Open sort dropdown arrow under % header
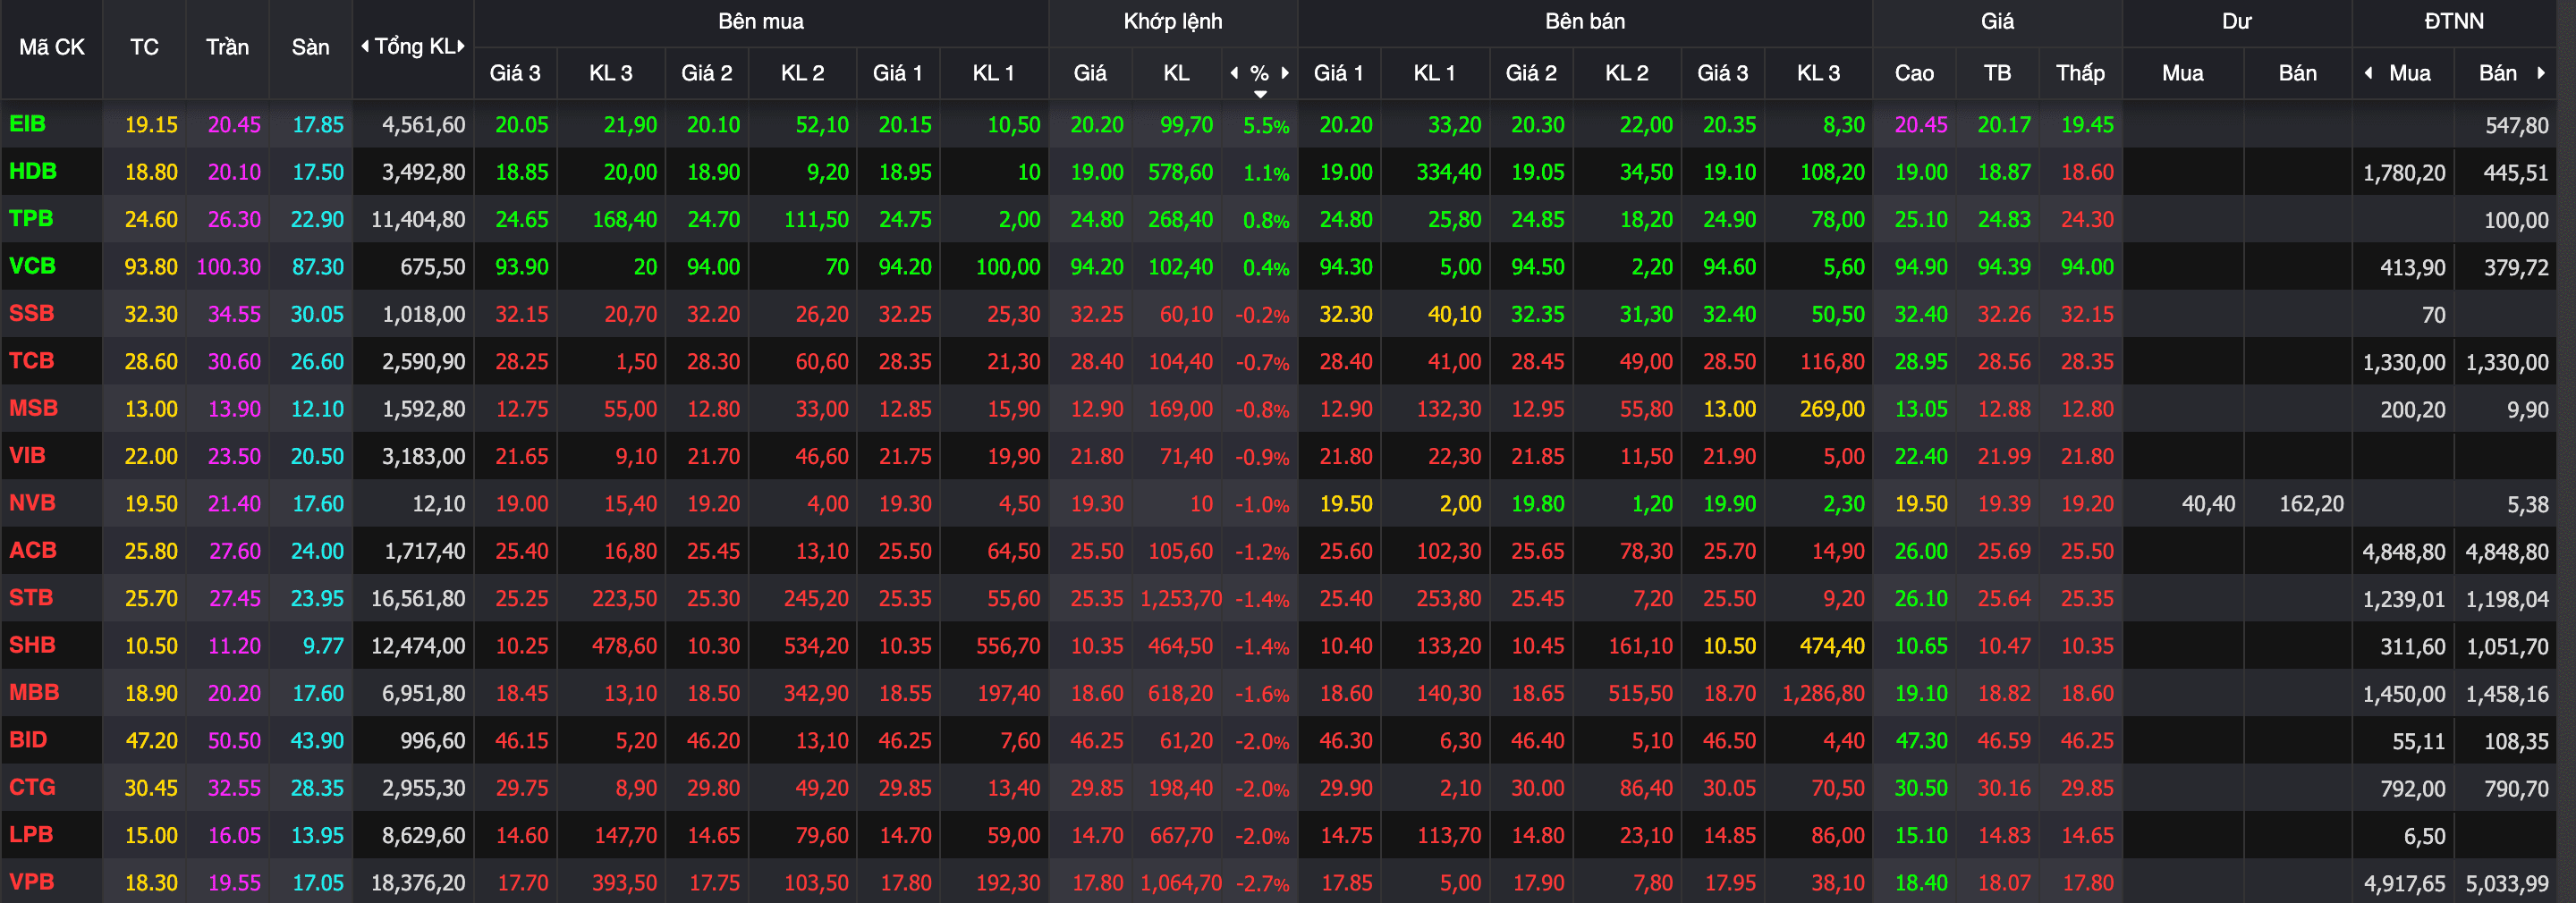This screenshot has height=903, width=2576. pos(1260,93)
